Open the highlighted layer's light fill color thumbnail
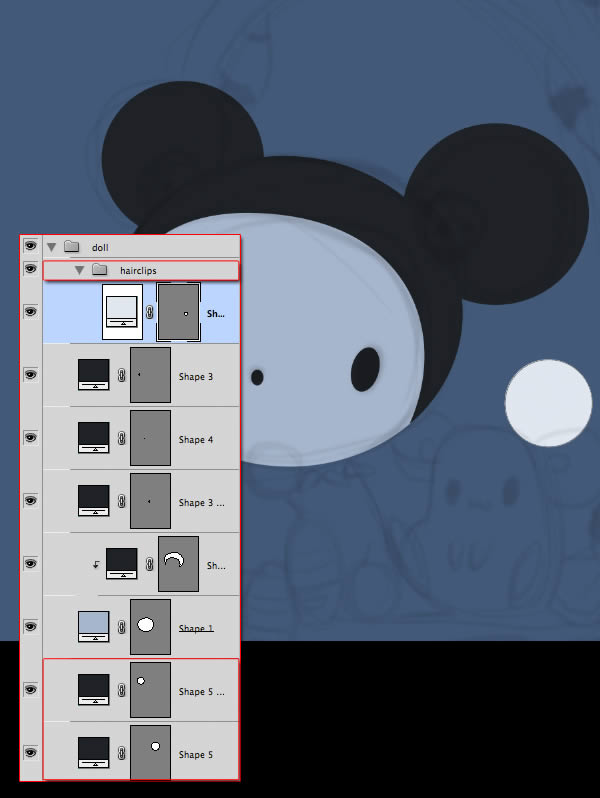 (122, 312)
